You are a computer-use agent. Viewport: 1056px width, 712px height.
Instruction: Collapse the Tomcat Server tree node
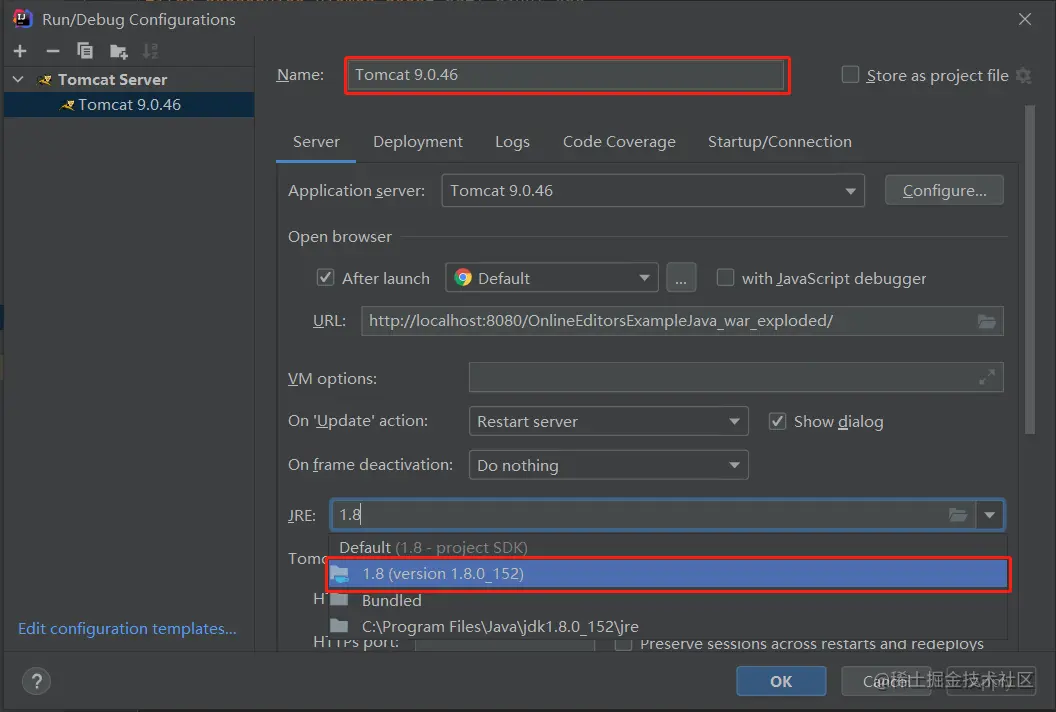16,79
